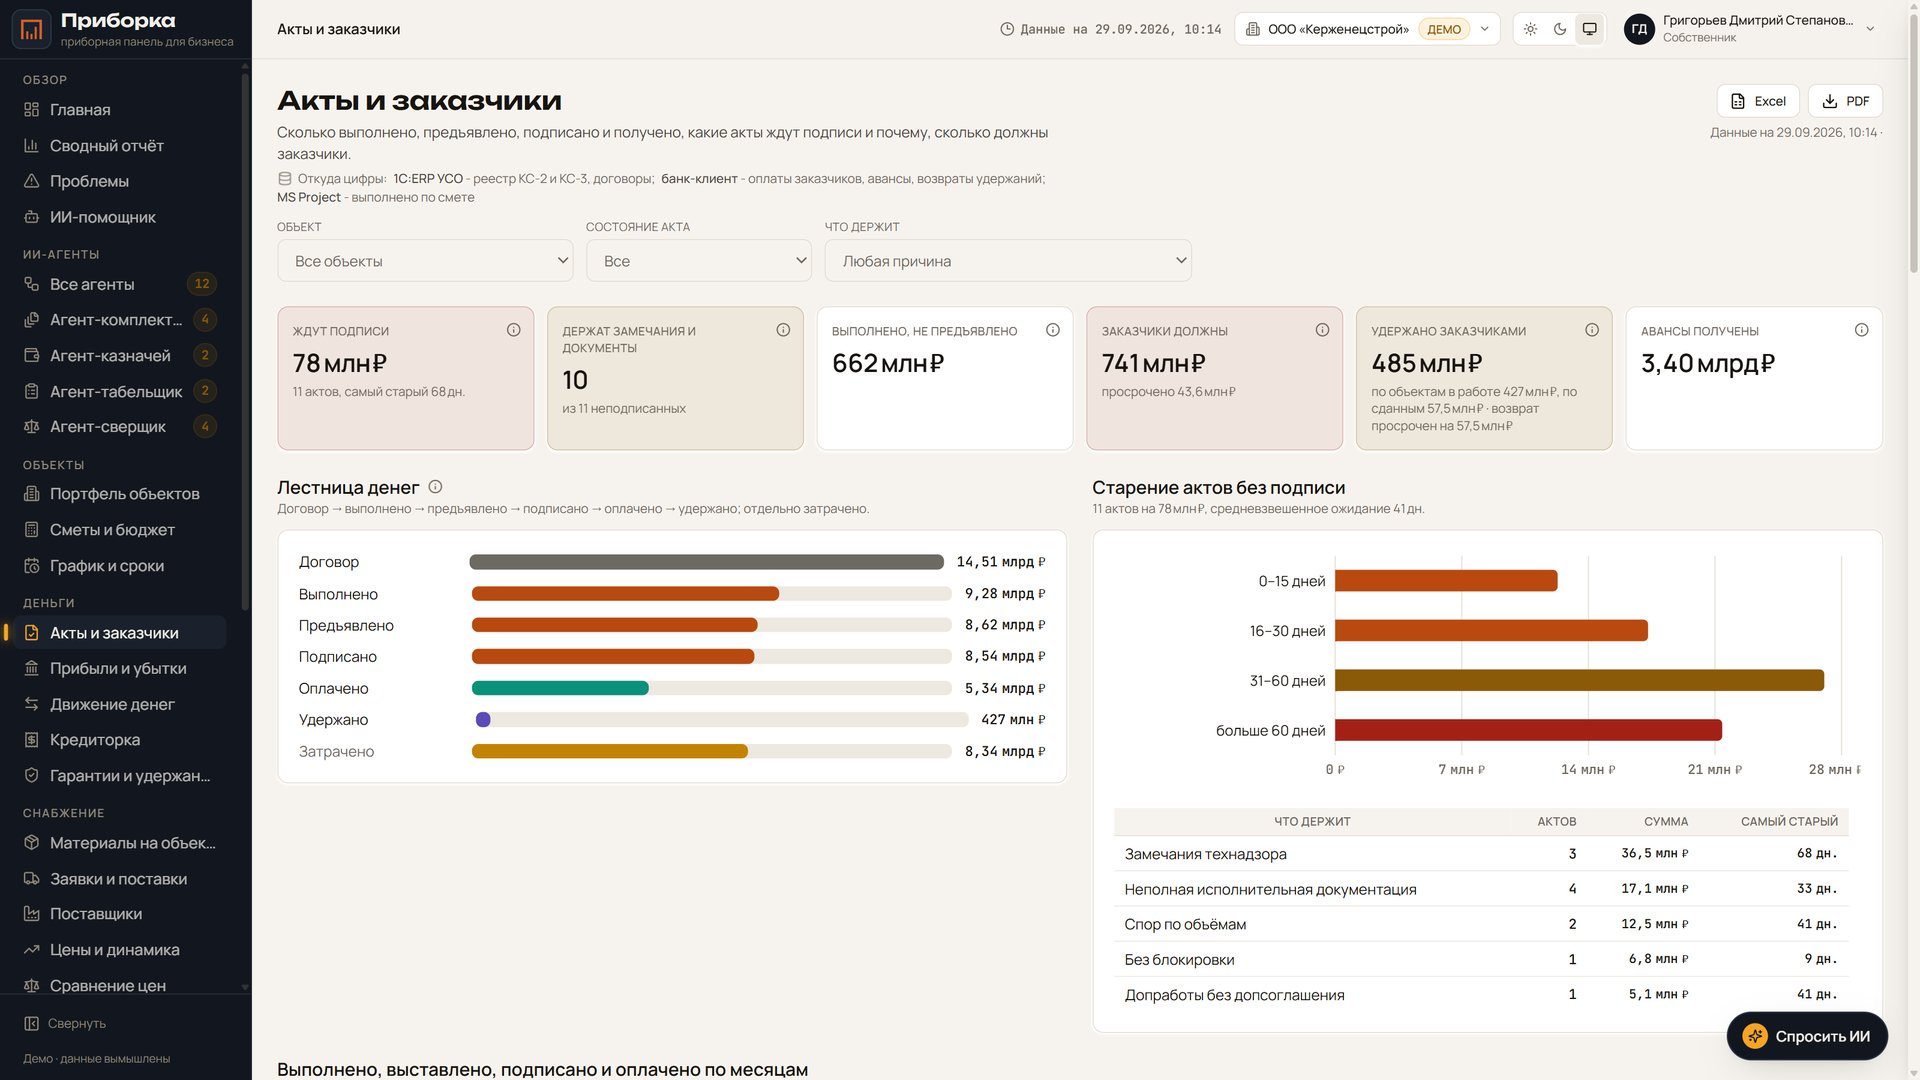Click the Ждут подписи 78 млн card
Viewport: 1920px width, 1080px height.
(405, 378)
